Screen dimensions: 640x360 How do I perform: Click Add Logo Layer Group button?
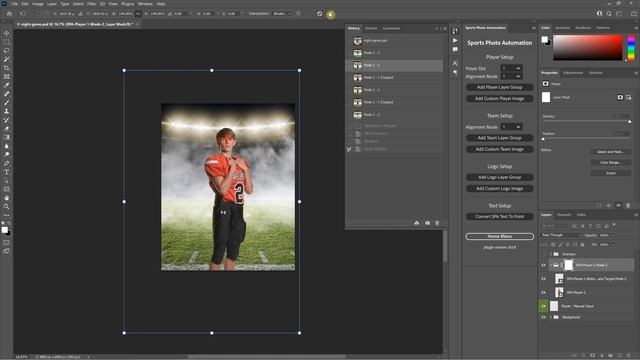(500, 177)
